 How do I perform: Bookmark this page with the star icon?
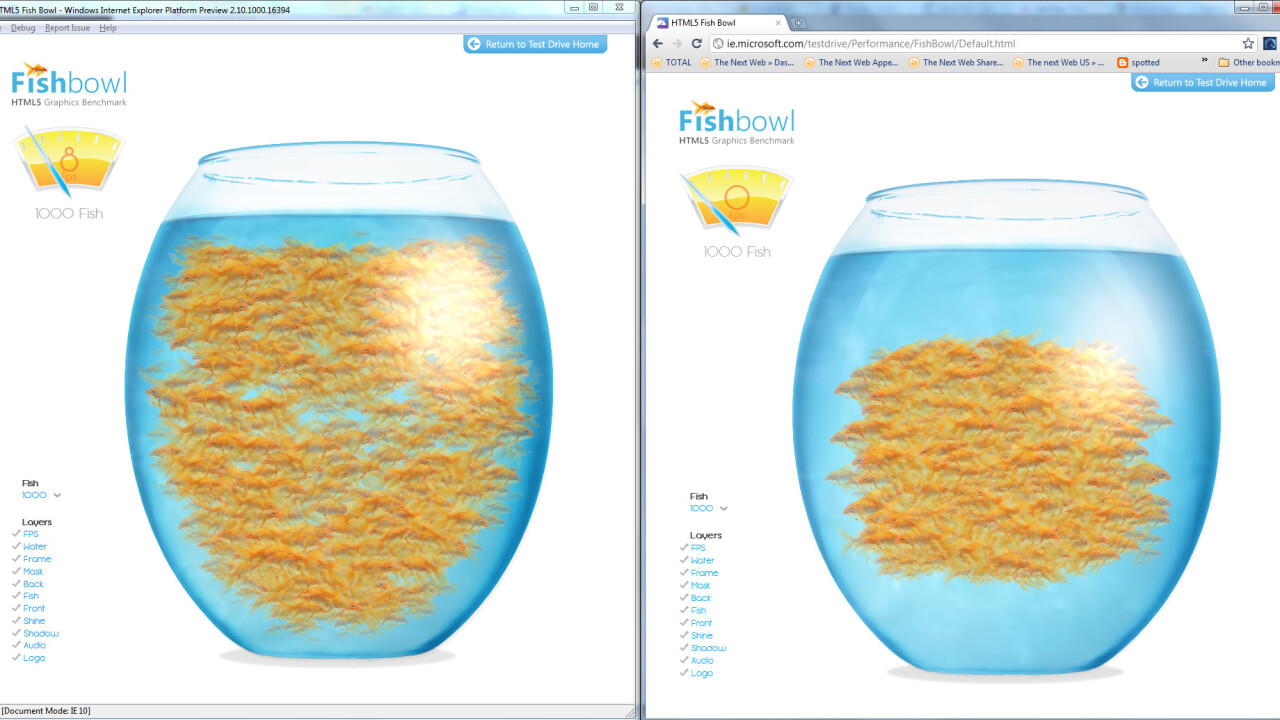click(x=1248, y=44)
